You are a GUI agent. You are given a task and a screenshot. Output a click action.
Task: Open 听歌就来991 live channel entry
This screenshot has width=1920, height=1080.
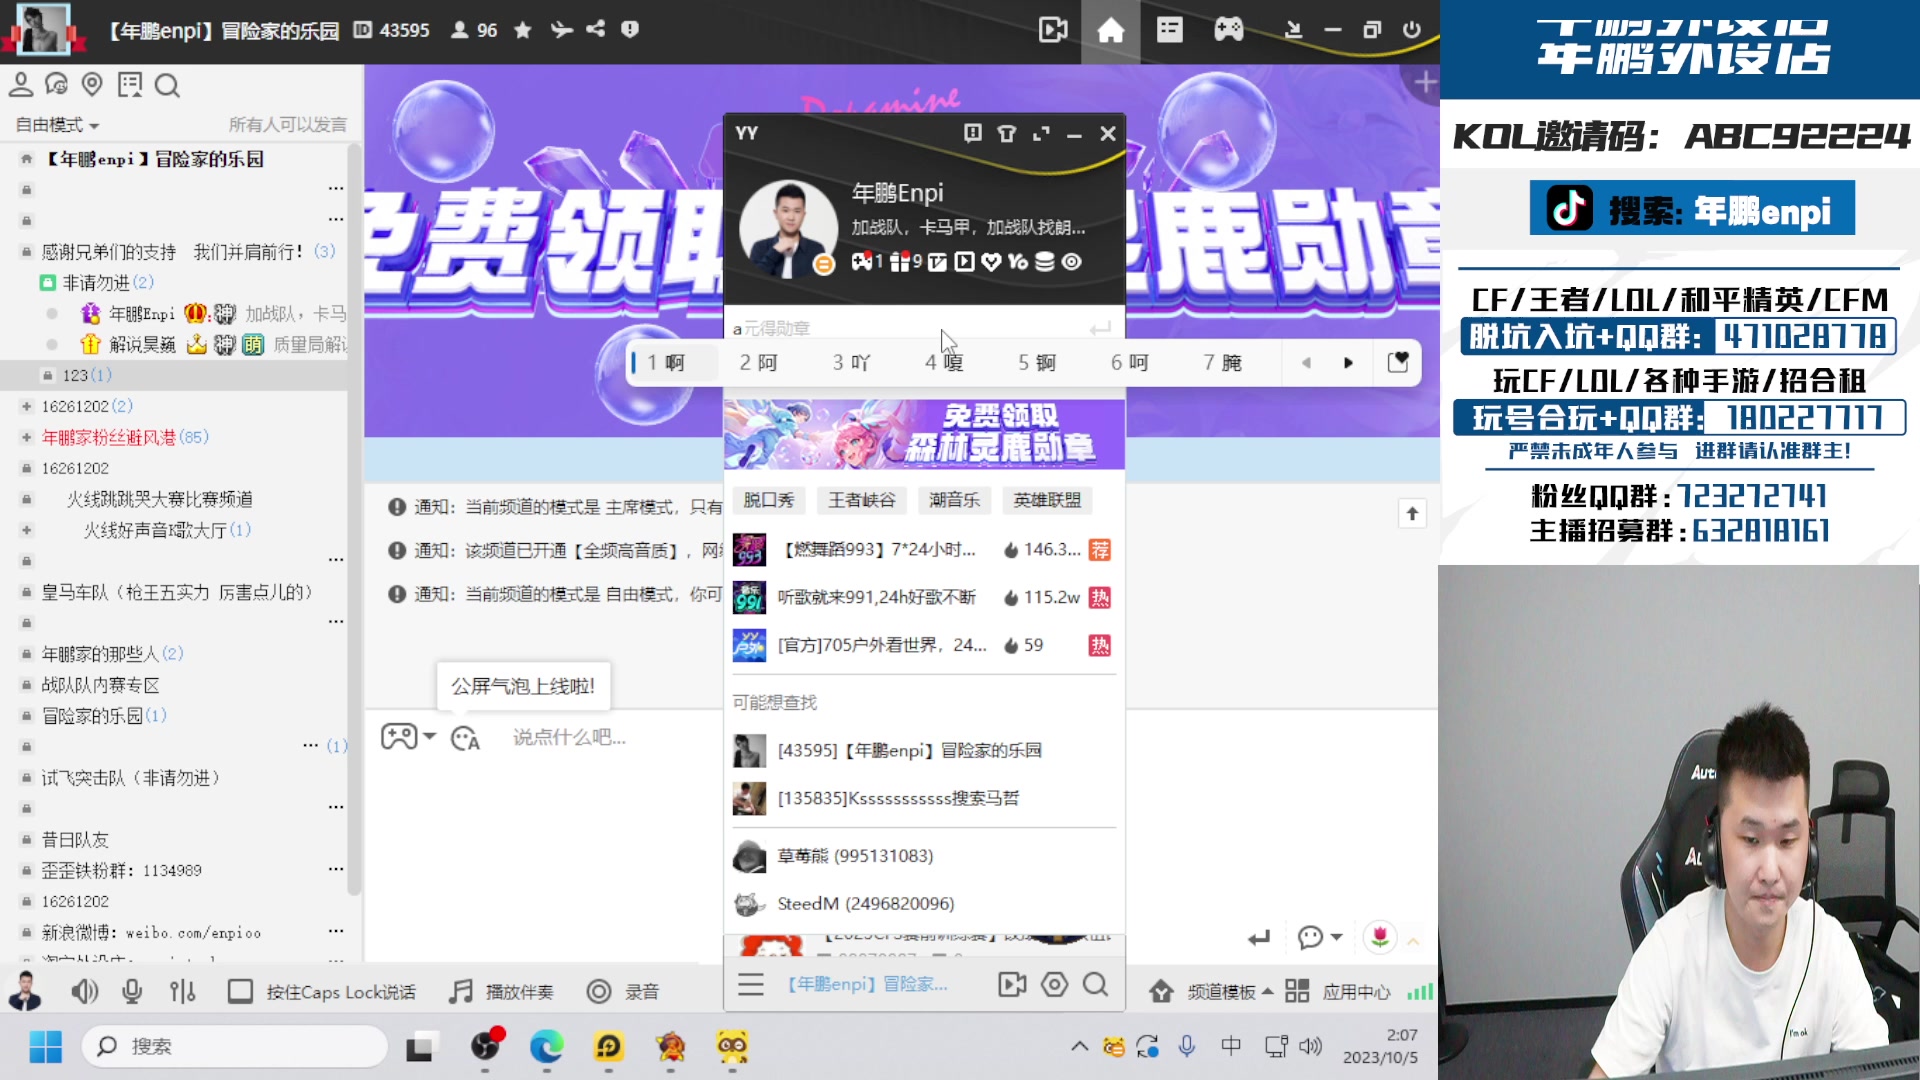pyautogui.click(x=922, y=597)
